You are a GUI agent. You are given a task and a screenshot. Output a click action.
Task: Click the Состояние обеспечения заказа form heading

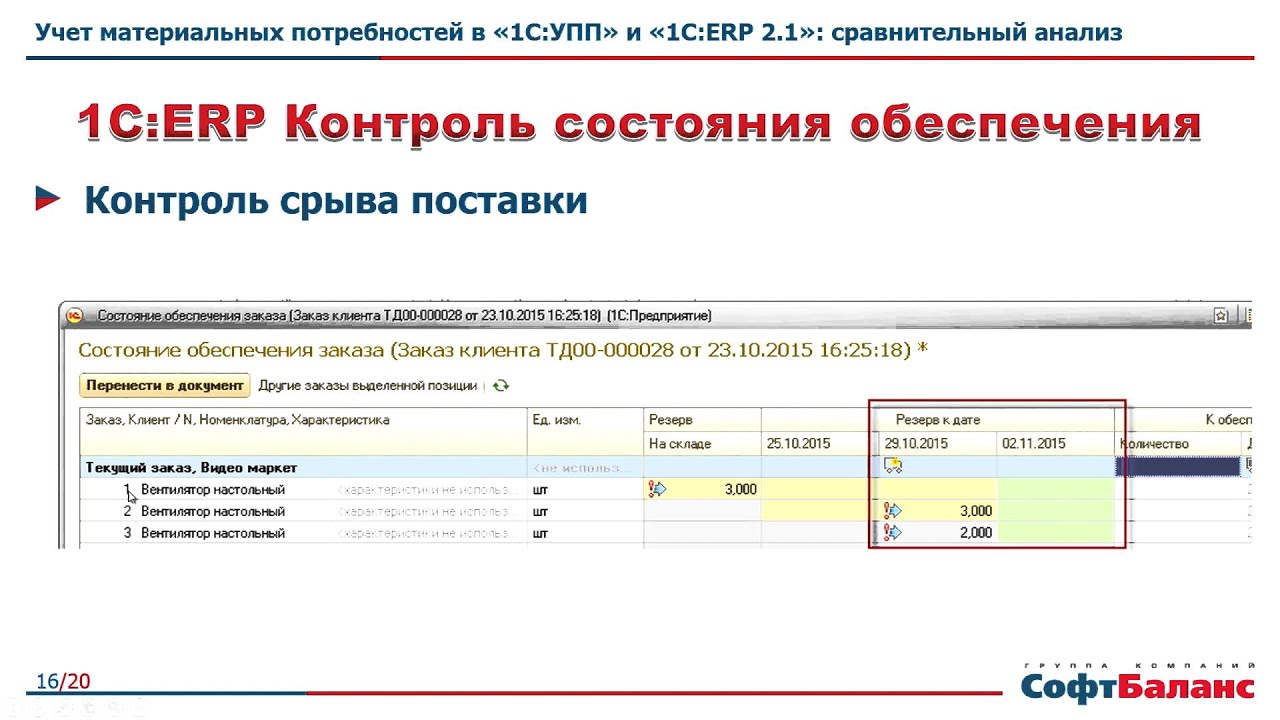click(503, 350)
